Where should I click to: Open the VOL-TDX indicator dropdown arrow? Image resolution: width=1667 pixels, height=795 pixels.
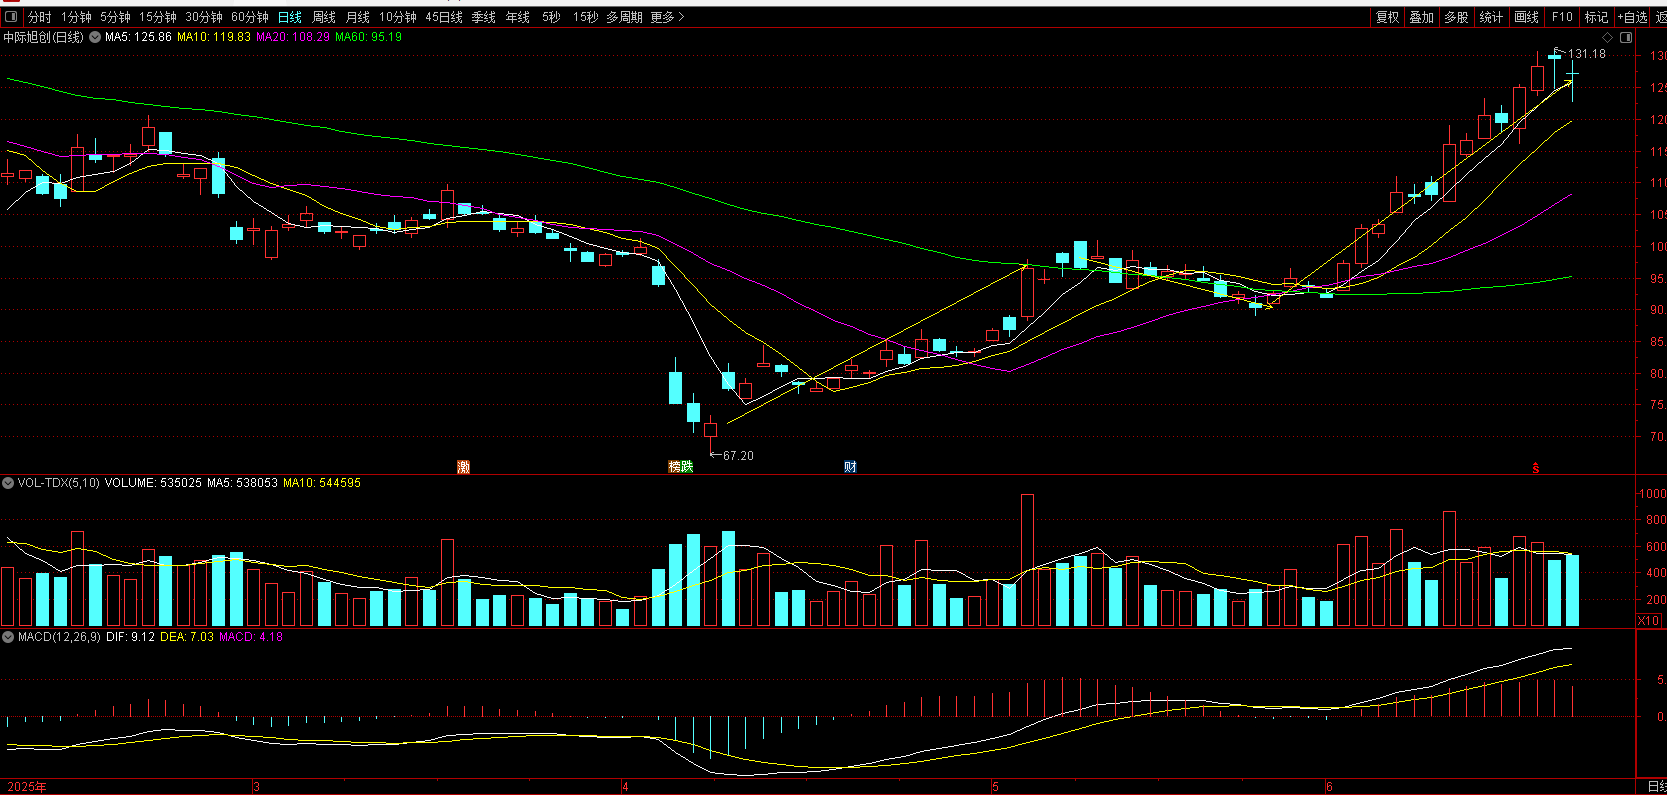coord(8,483)
